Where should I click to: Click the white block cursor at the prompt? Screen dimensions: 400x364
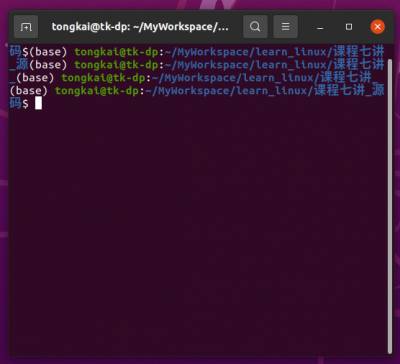(38, 103)
